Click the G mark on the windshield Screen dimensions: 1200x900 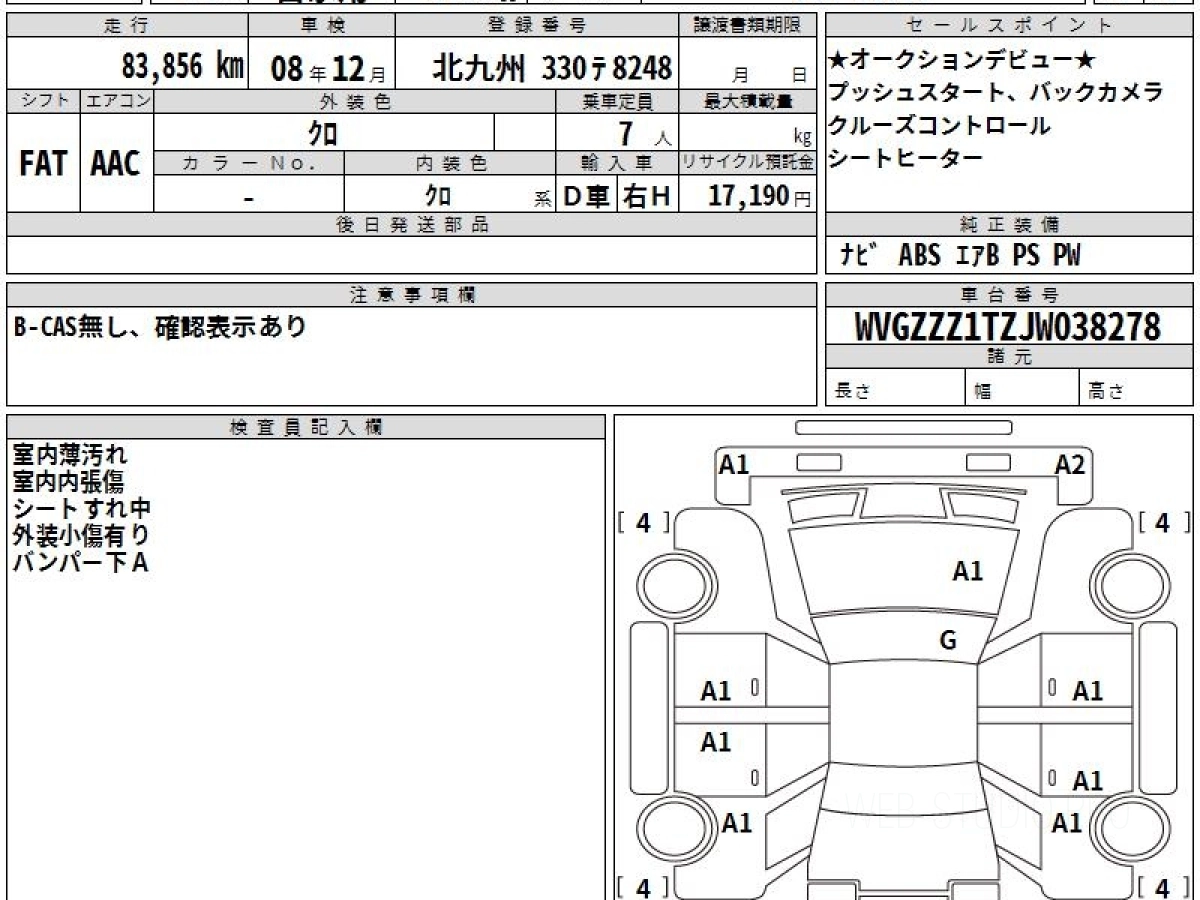[948, 641]
